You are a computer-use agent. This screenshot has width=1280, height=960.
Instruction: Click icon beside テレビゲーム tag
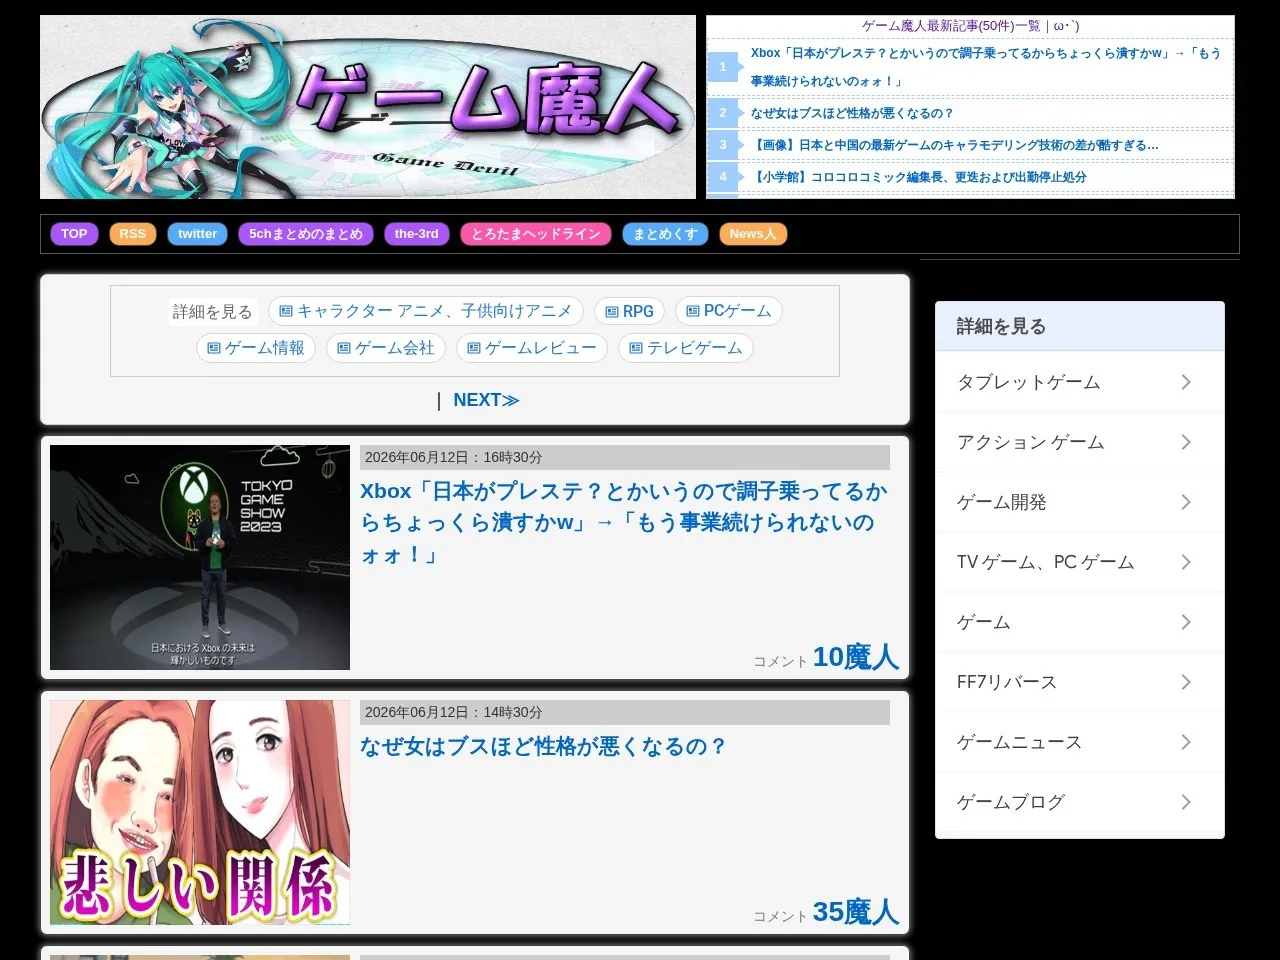636,348
